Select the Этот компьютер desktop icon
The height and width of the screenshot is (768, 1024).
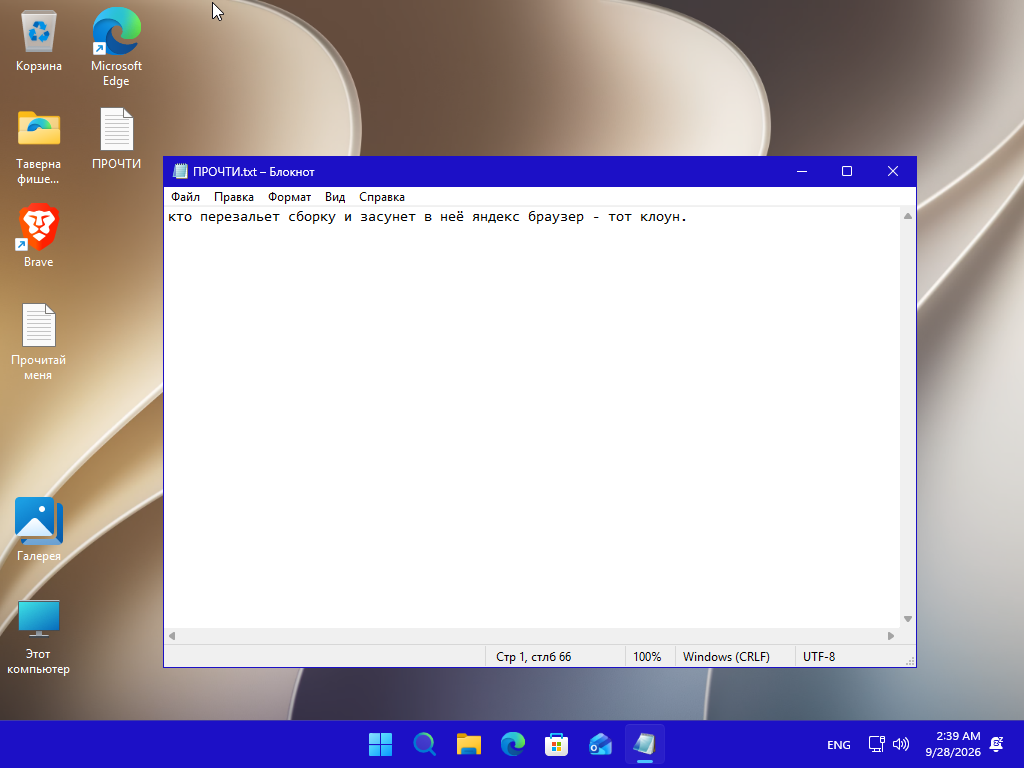pyautogui.click(x=39, y=637)
